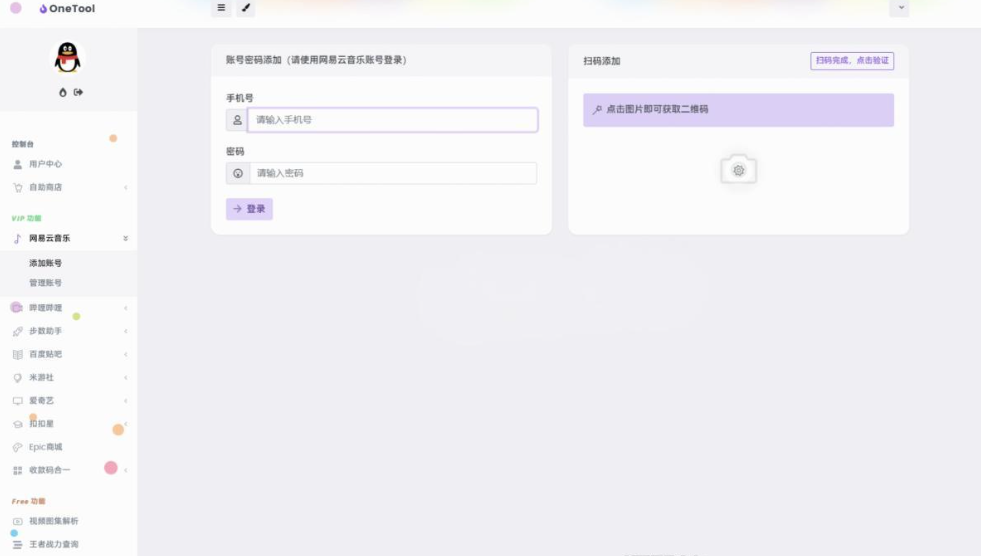Screen dimensions: 981x556
Task: Click the flame icon under the avatar
Action: (x=63, y=93)
